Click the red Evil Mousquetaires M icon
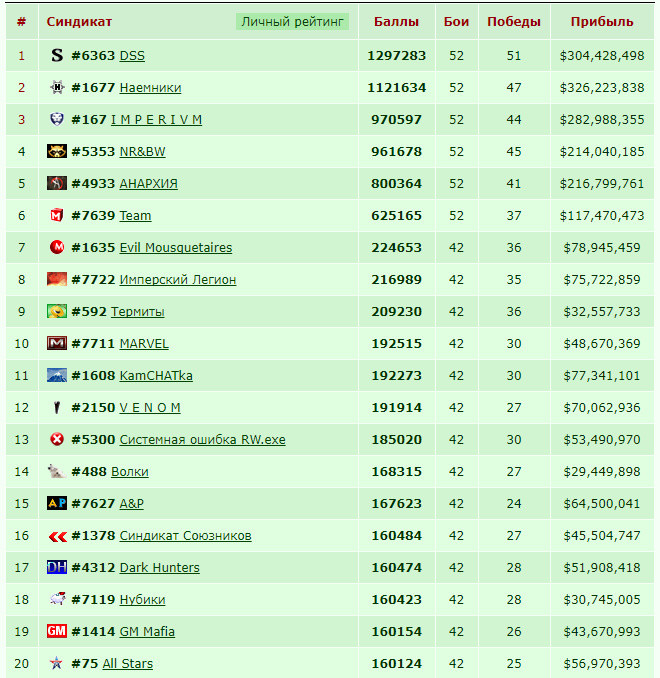This screenshot has height=678, width=660. click(57, 247)
